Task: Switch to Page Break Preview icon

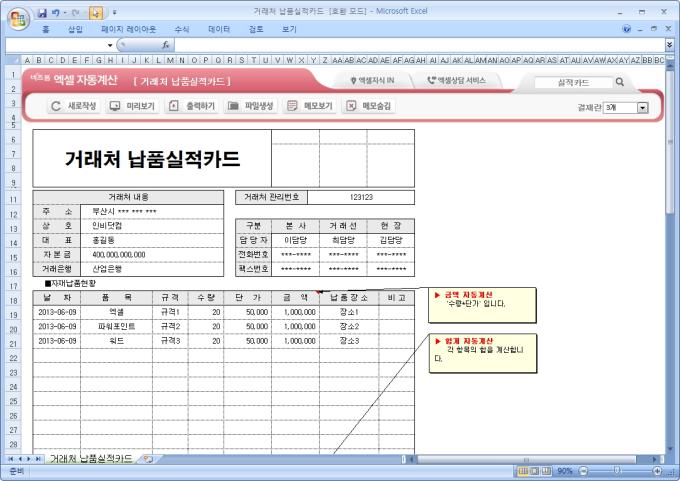Action: point(546,471)
